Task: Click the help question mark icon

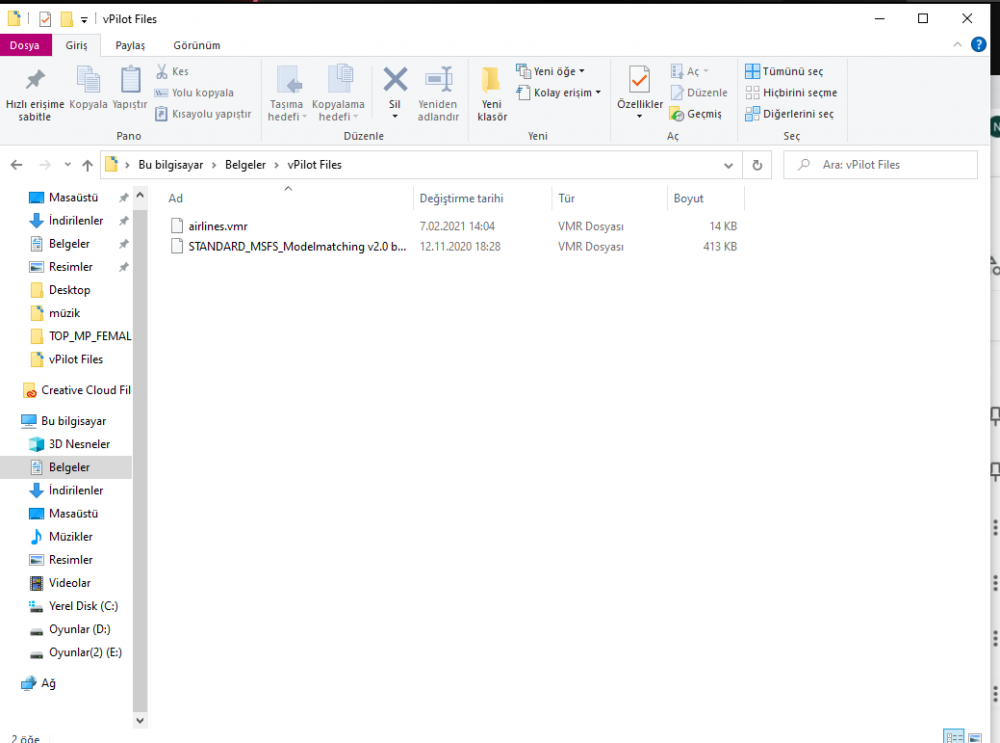Action: click(977, 45)
